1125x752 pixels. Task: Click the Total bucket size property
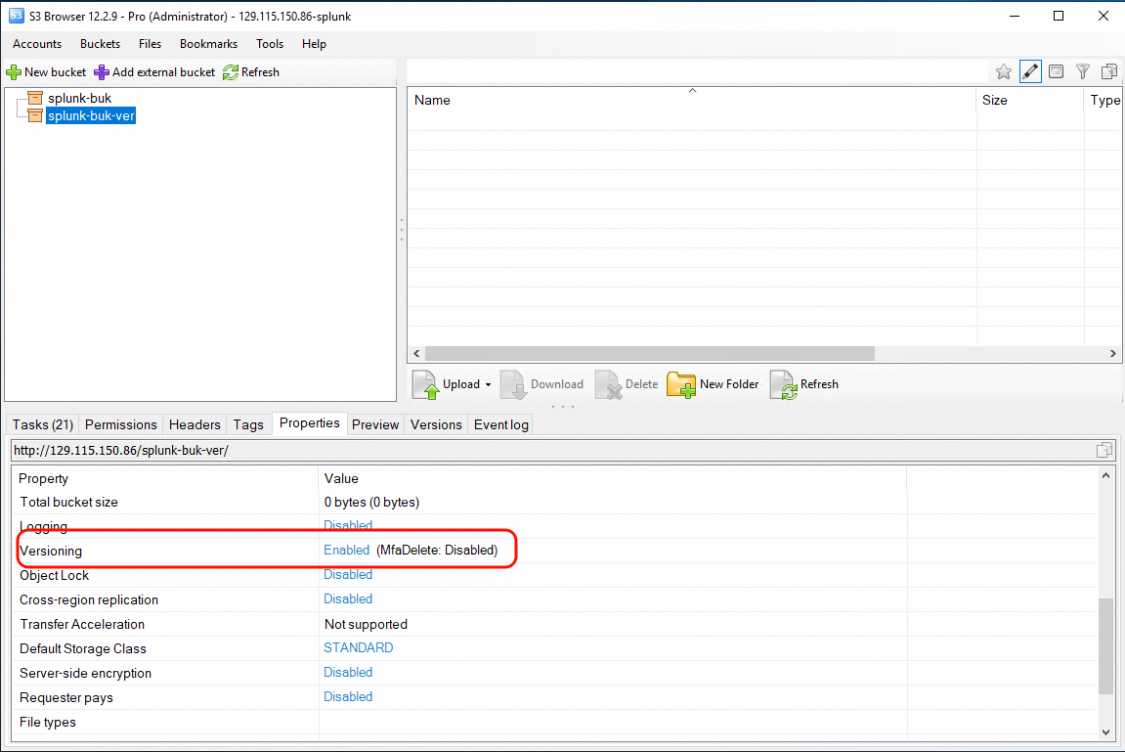pos(69,502)
